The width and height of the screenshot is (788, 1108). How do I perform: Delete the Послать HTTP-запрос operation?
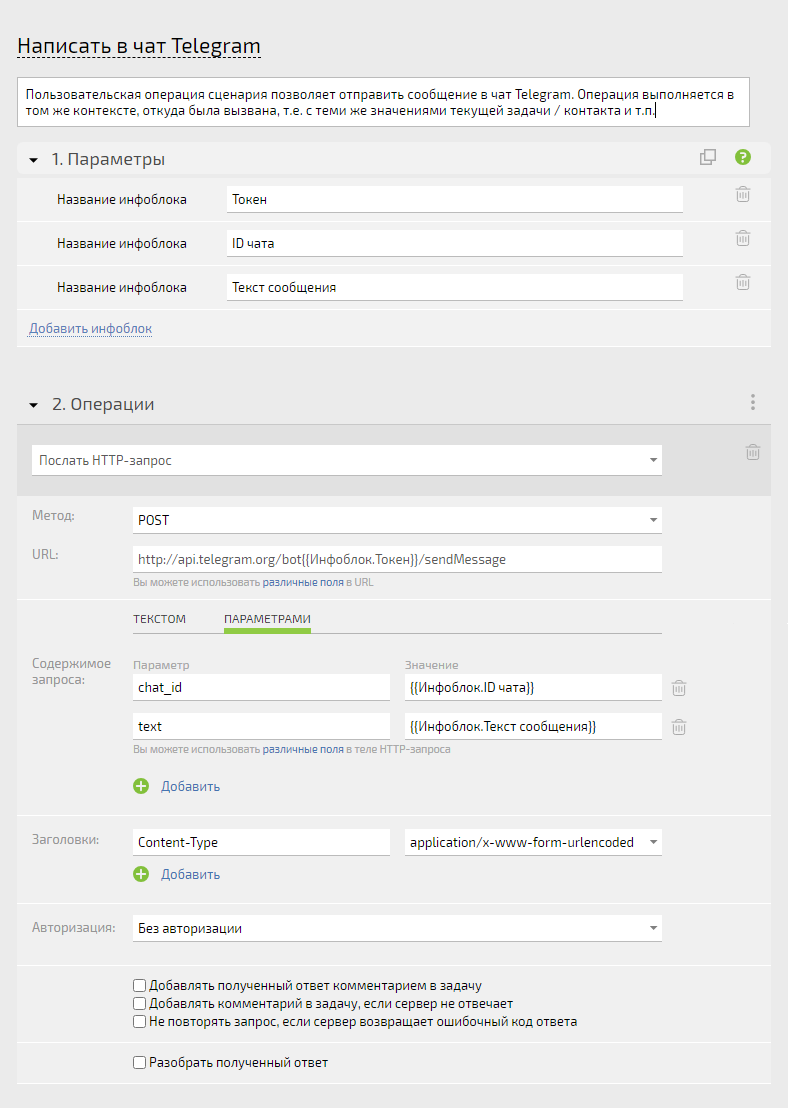click(753, 452)
